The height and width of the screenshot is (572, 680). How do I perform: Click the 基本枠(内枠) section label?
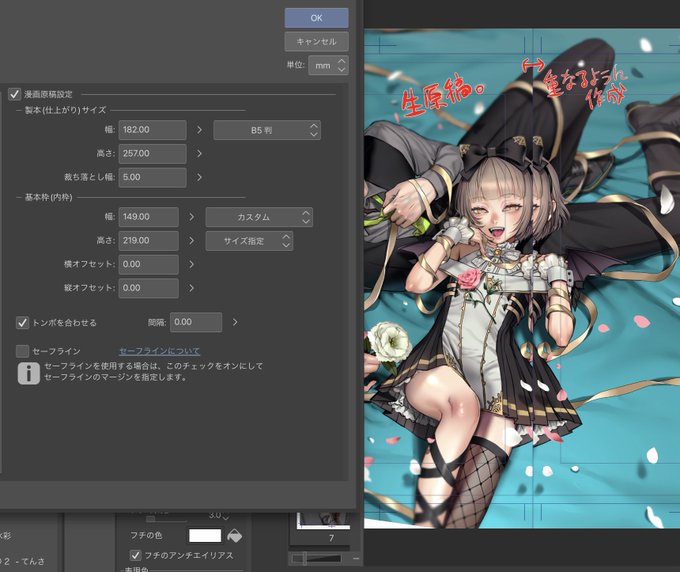coord(49,197)
